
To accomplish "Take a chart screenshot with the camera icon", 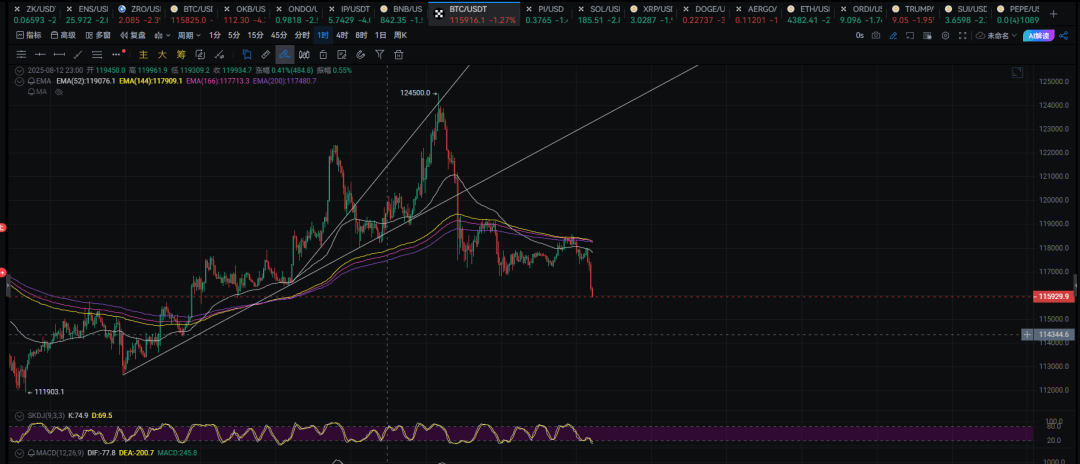I will tap(876, 35).
